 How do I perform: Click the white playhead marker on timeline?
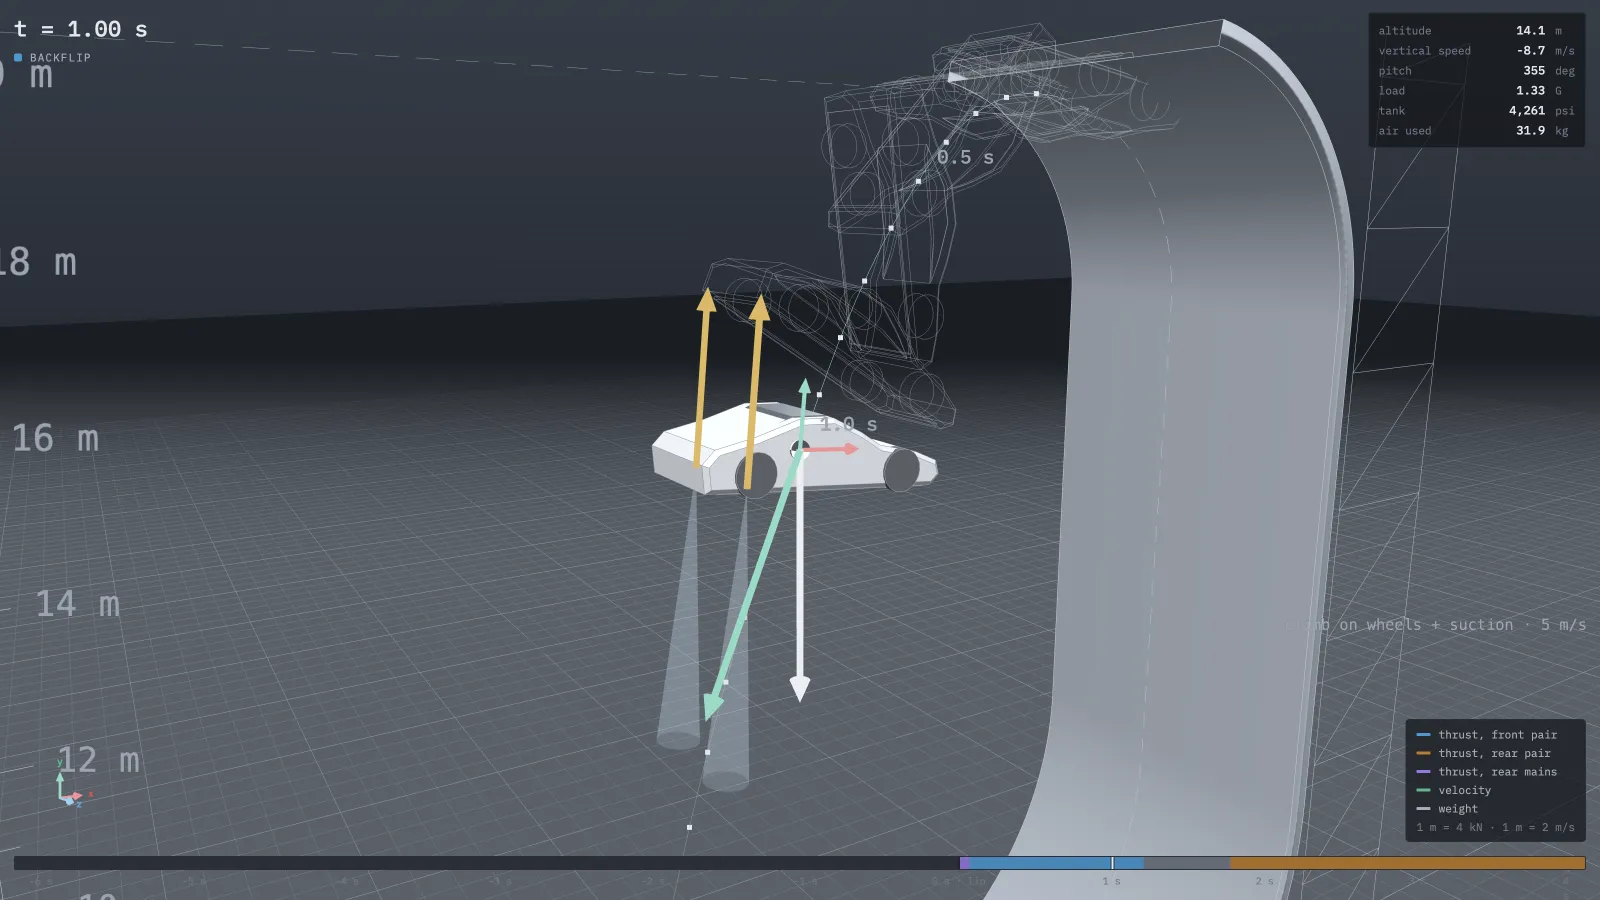1112,863
